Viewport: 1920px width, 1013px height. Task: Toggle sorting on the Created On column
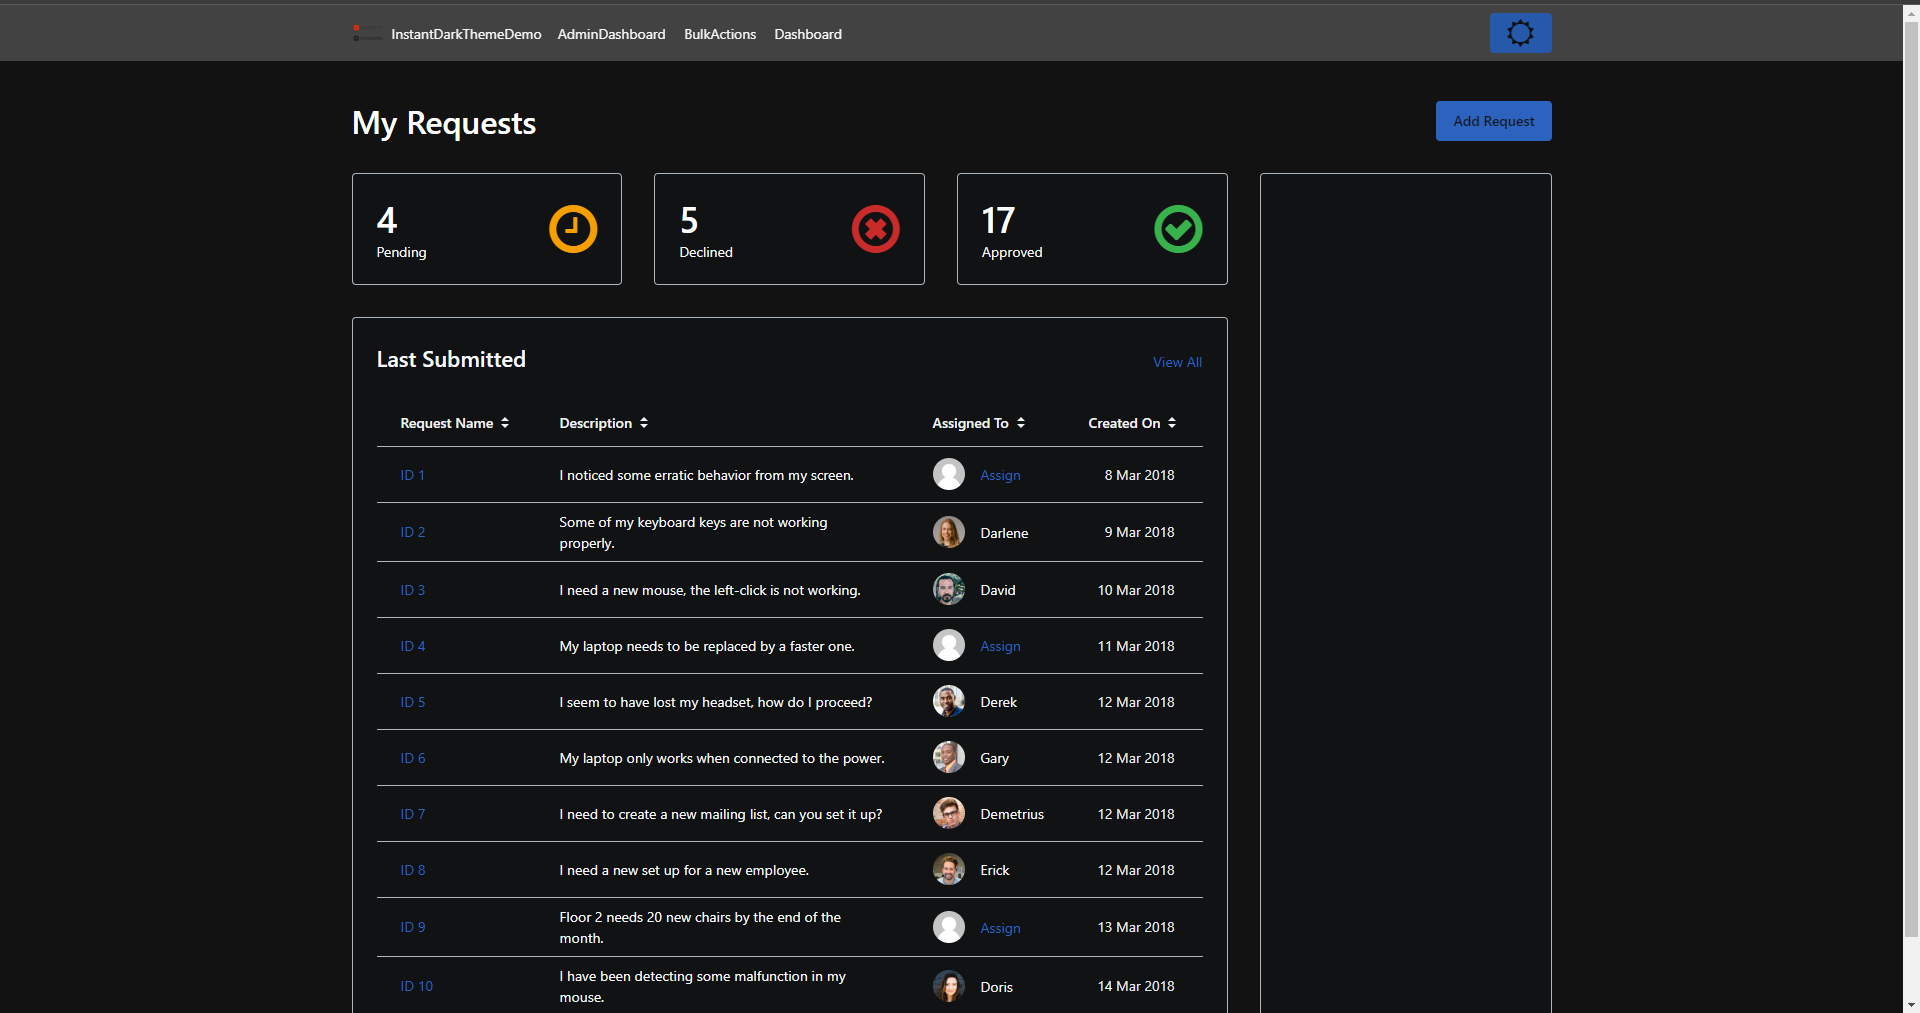1171,422
